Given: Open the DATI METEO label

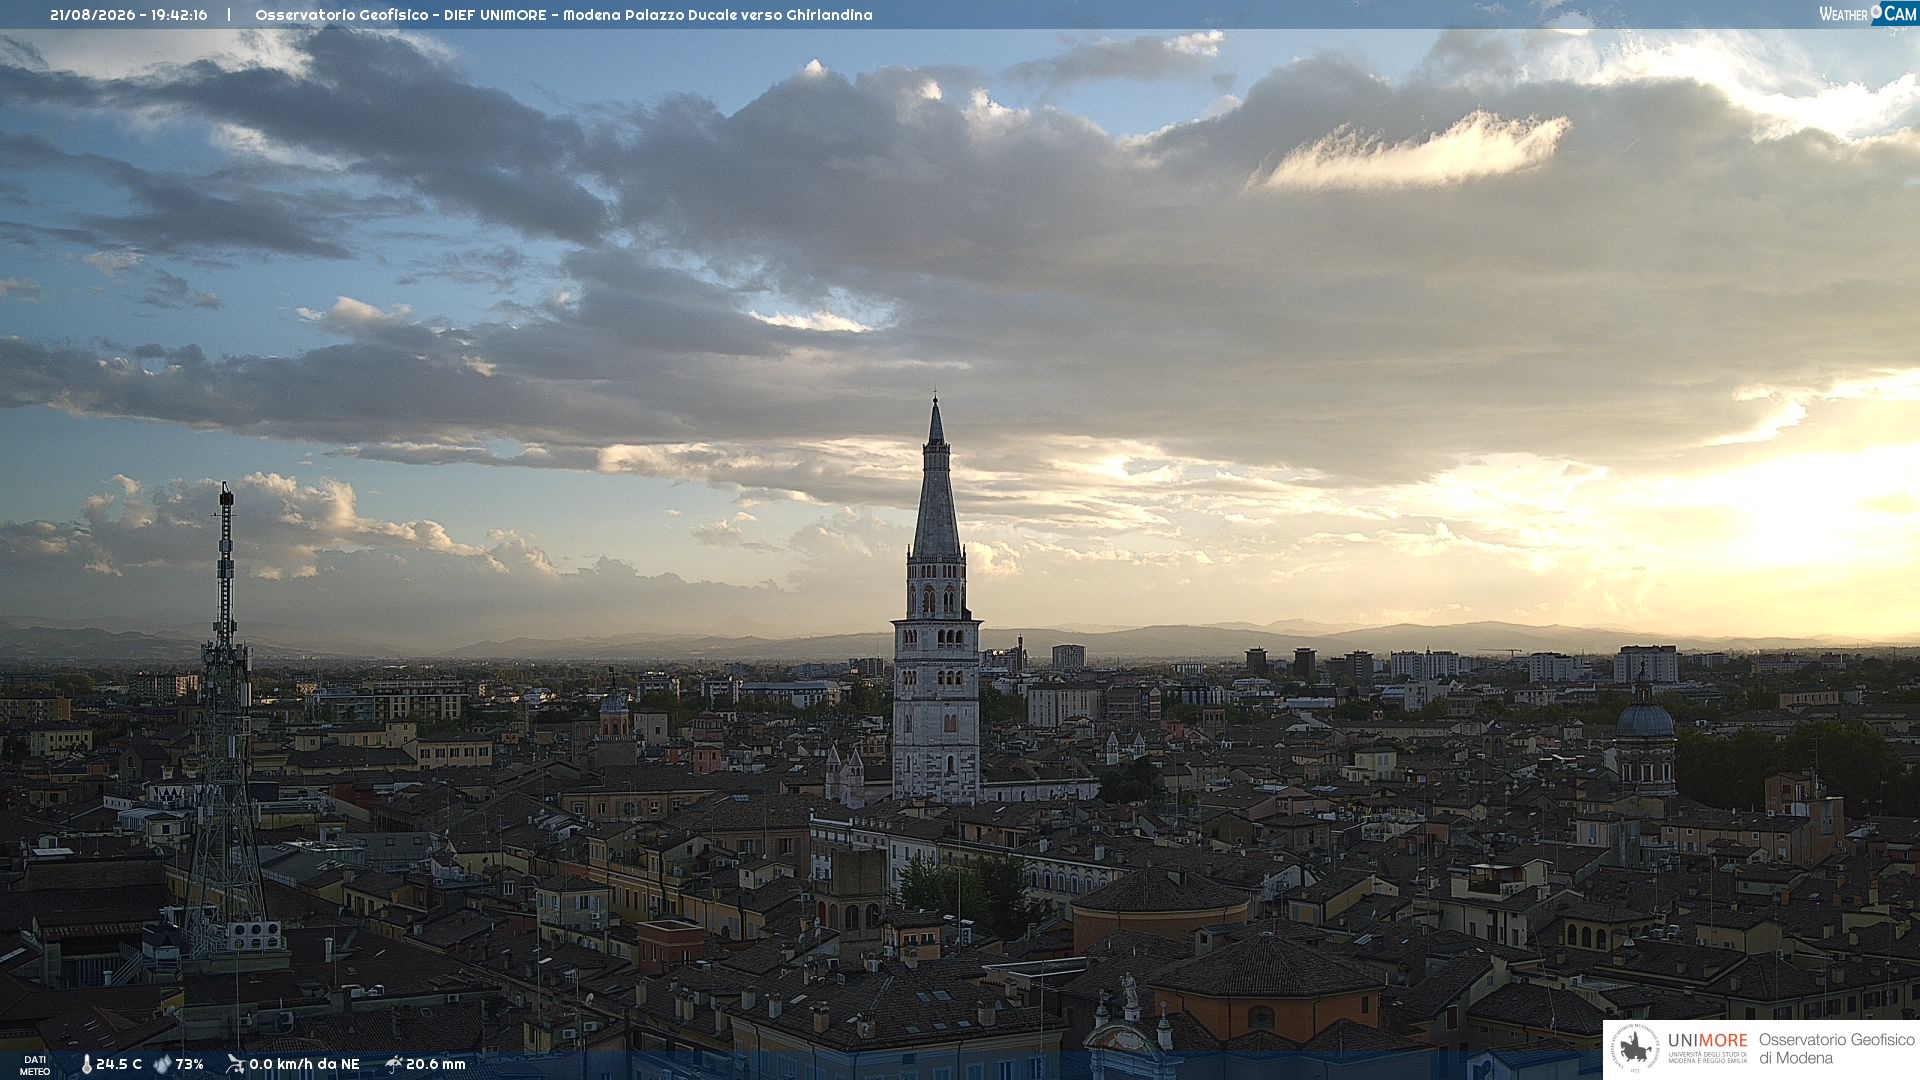Looking at the screenshot, I should tap(35, 1065).
